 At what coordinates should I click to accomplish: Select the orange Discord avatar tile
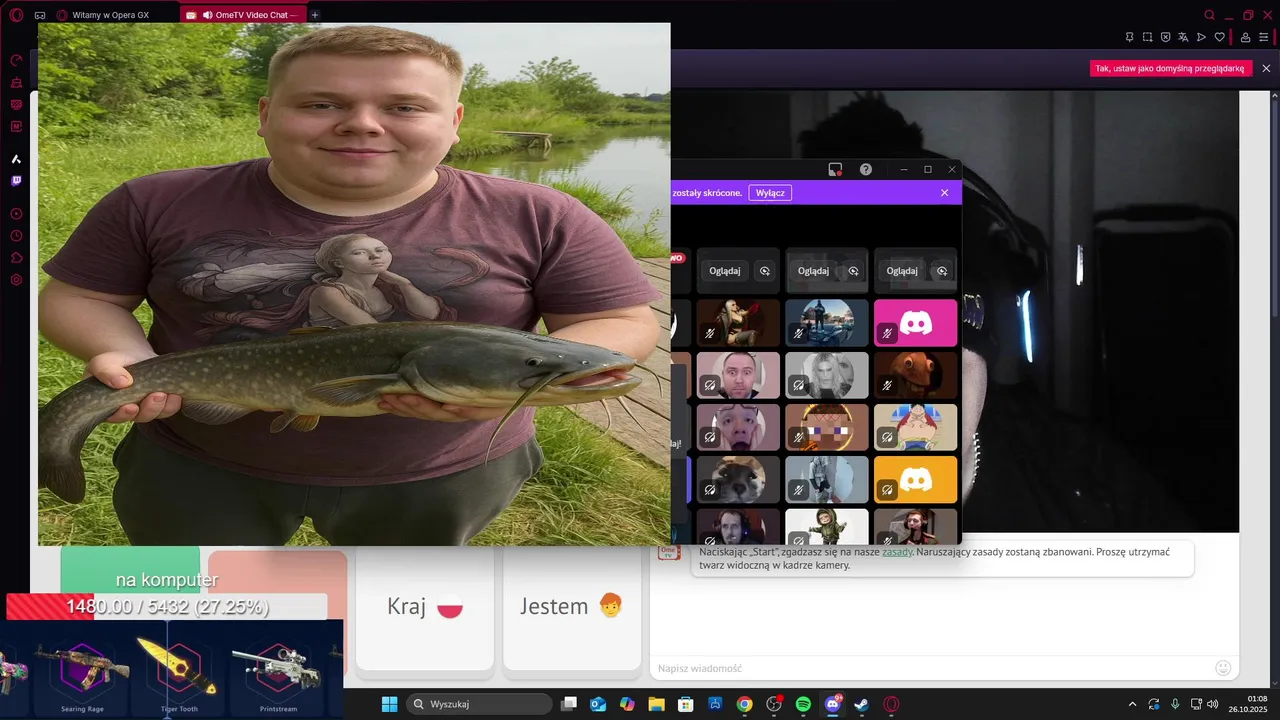click(x=916, y=479)
